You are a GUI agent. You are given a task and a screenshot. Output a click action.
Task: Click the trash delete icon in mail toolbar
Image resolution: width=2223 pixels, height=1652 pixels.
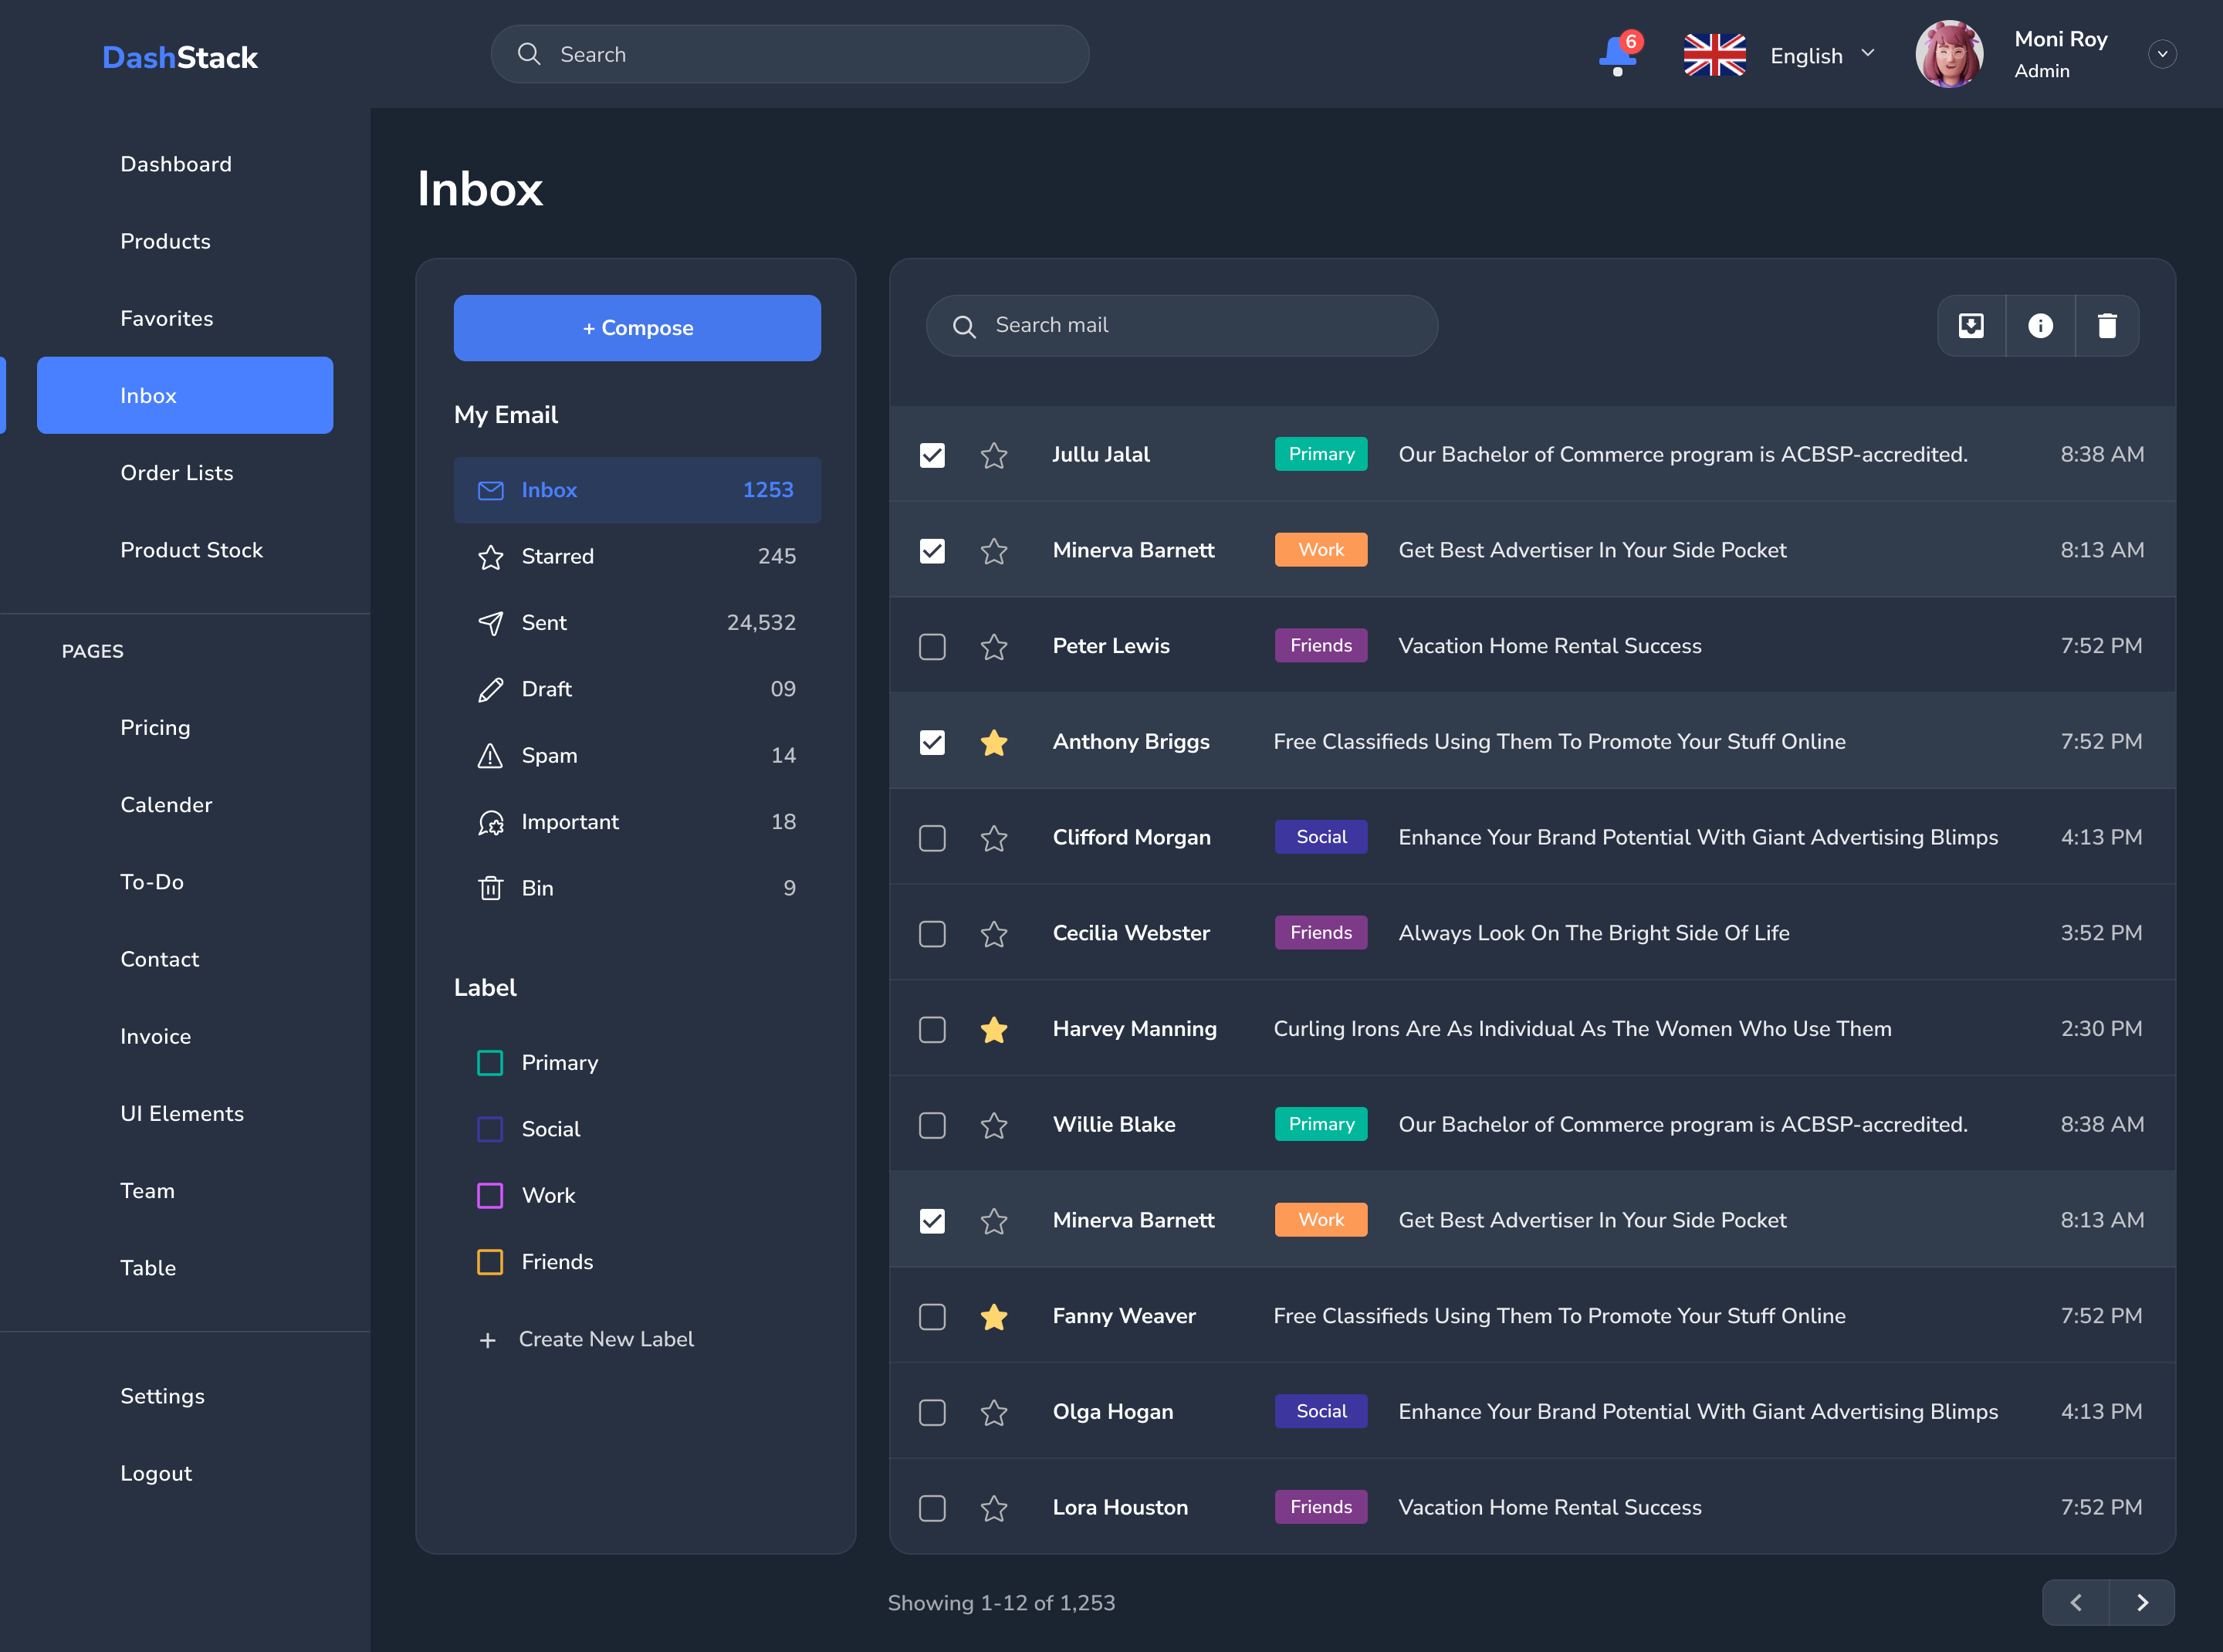point(2107,326)
